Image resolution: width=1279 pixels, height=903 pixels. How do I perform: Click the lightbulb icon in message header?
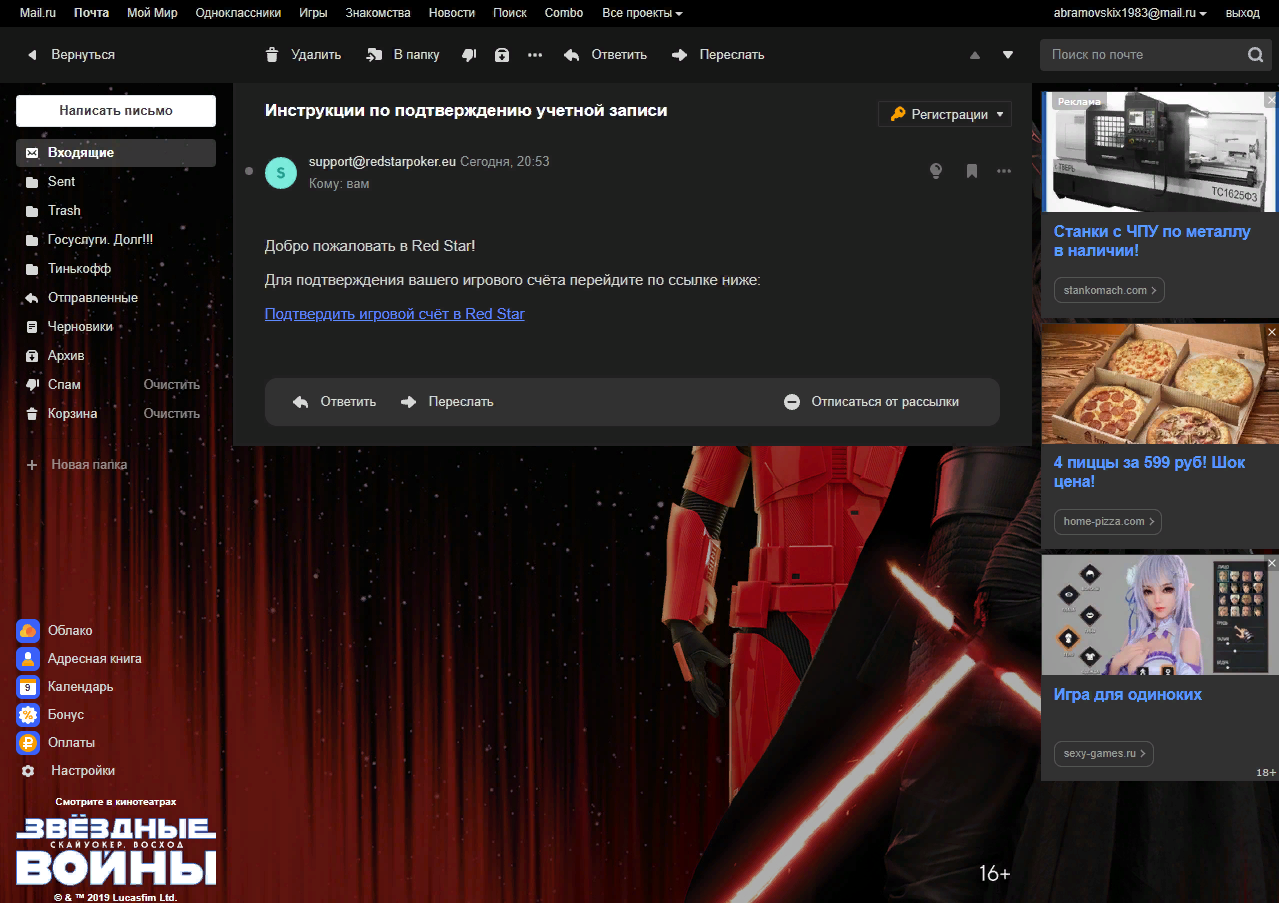[936, 171]
